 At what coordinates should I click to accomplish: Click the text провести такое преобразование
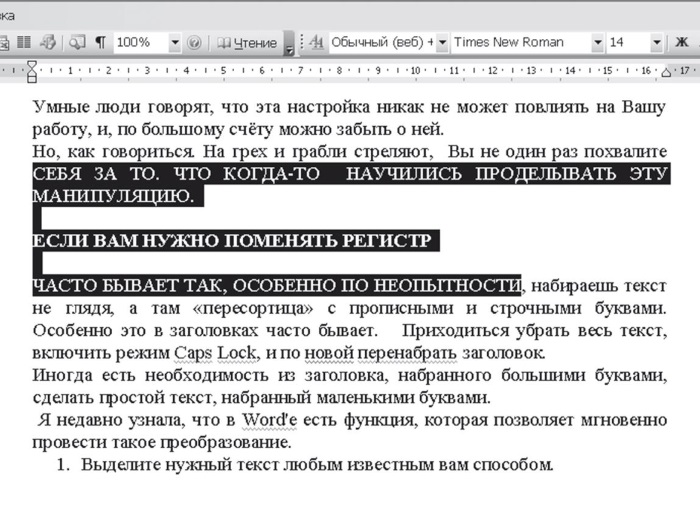click(162, 442)
